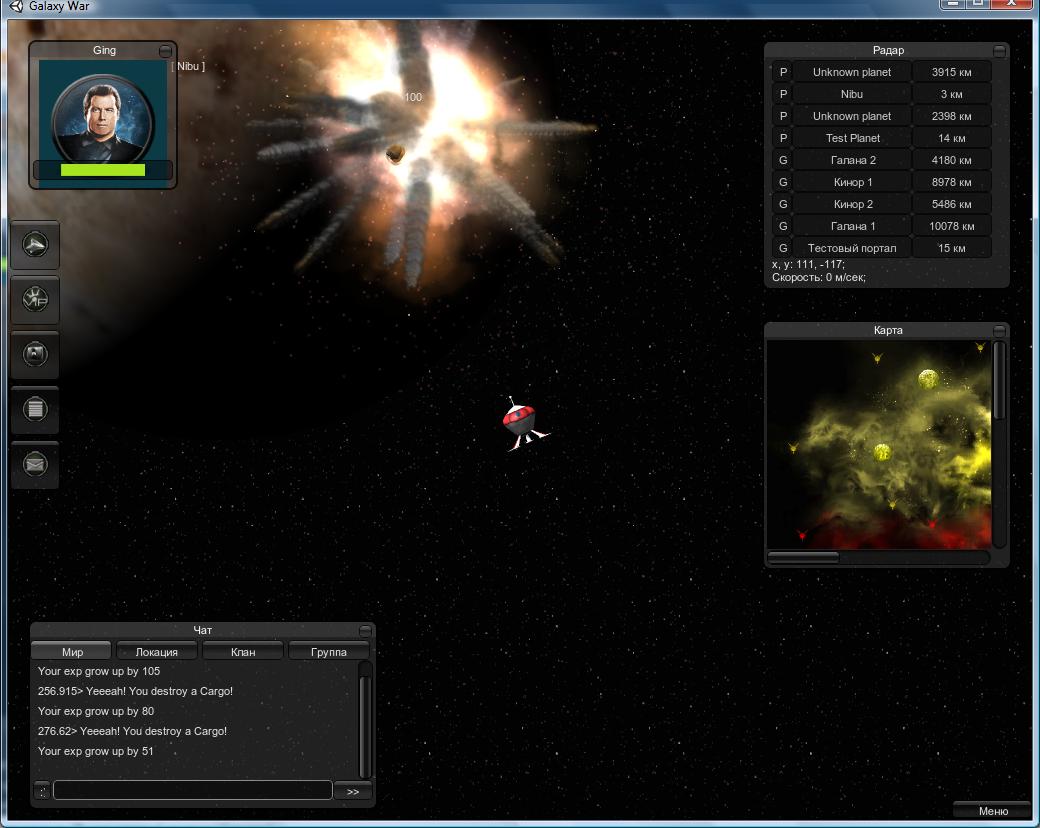Click the Ging character portrait
1040x828 pixels.
tap(103, 118)
